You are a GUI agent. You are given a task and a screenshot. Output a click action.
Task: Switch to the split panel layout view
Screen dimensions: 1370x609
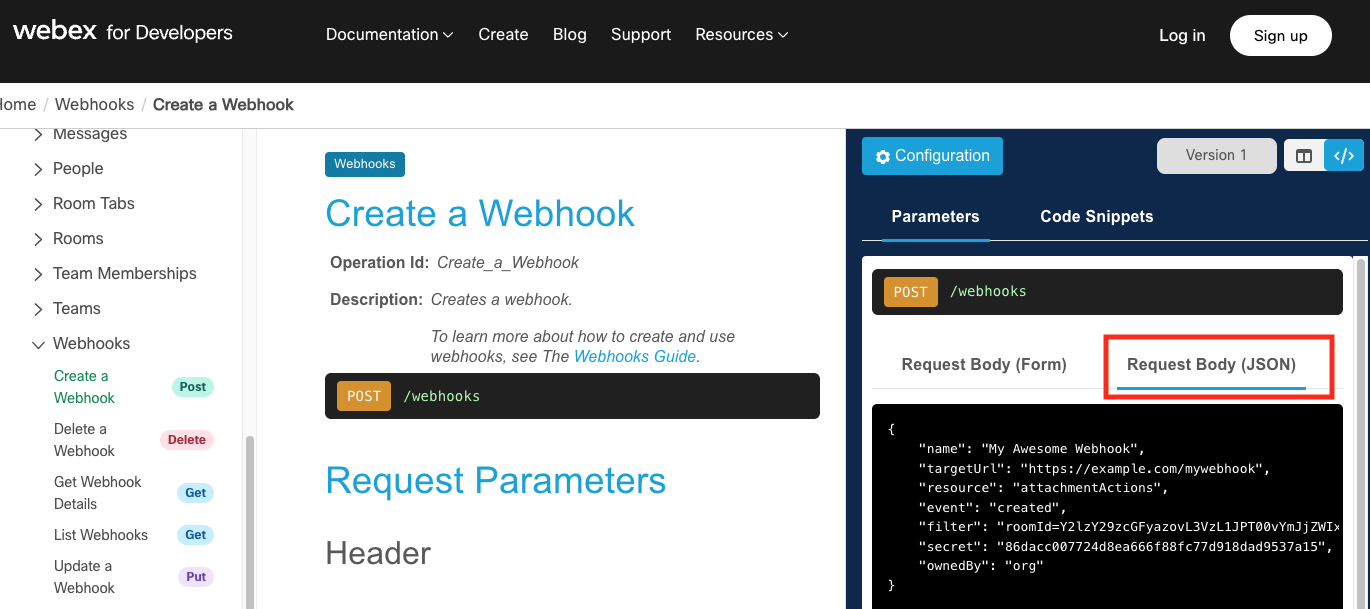[1304, 156]
